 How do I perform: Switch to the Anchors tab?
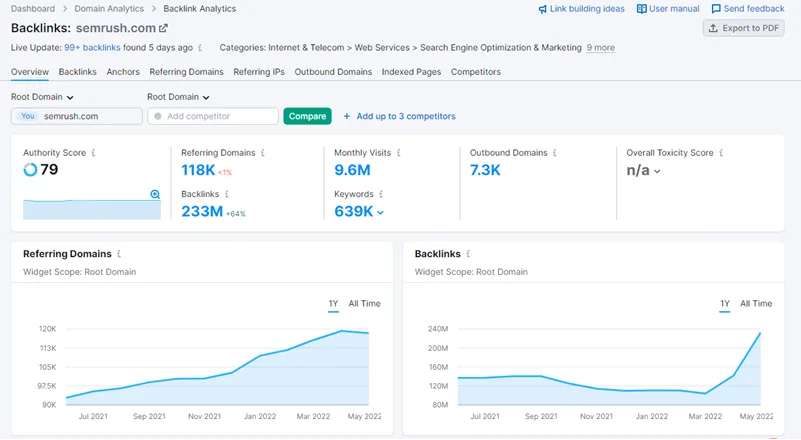[x=123, y=72]
